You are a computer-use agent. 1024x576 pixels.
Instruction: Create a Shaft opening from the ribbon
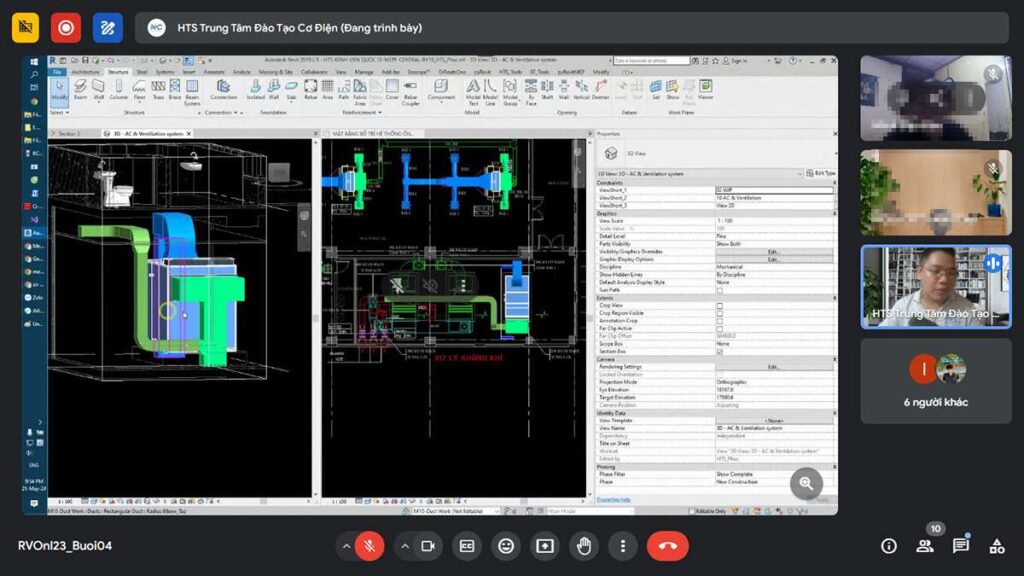pyautogui.click(x=546, y=90)
